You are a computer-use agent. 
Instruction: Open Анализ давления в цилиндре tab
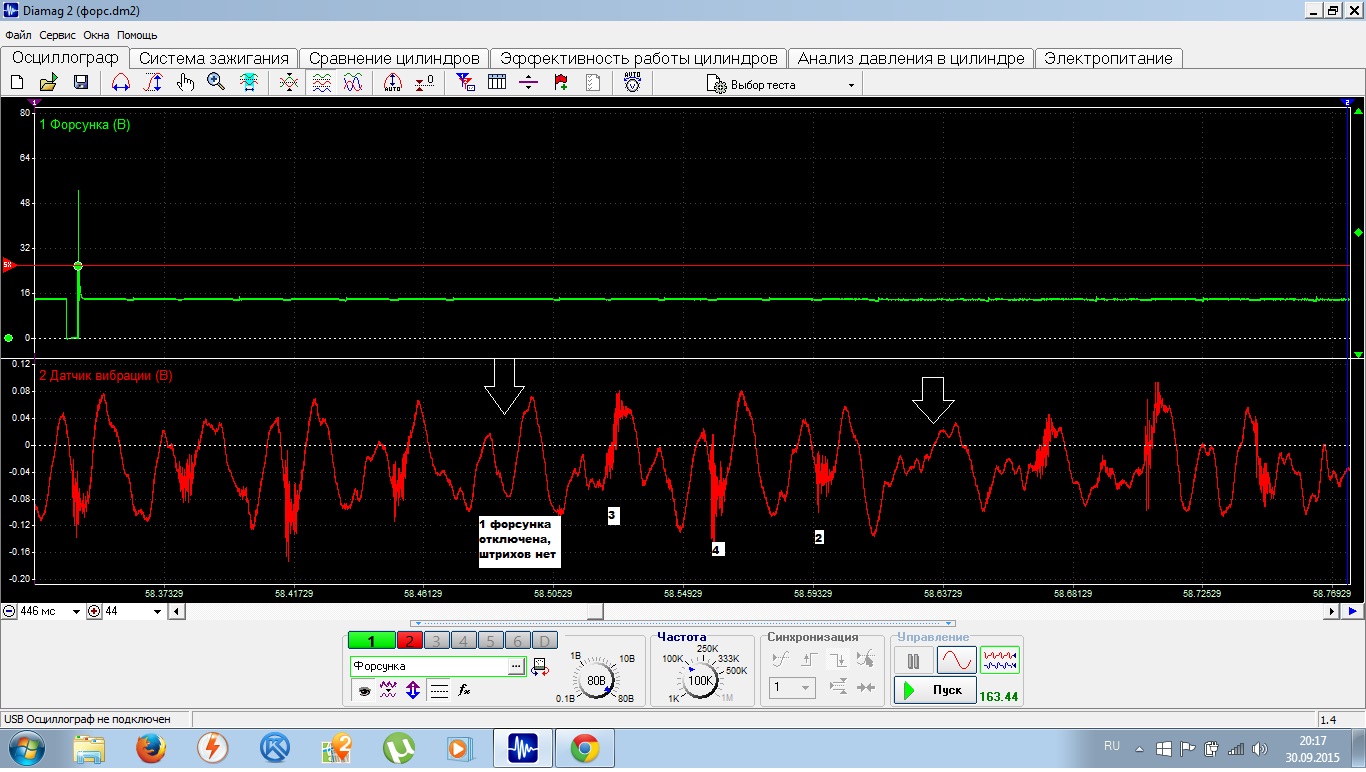coord(911,58)
